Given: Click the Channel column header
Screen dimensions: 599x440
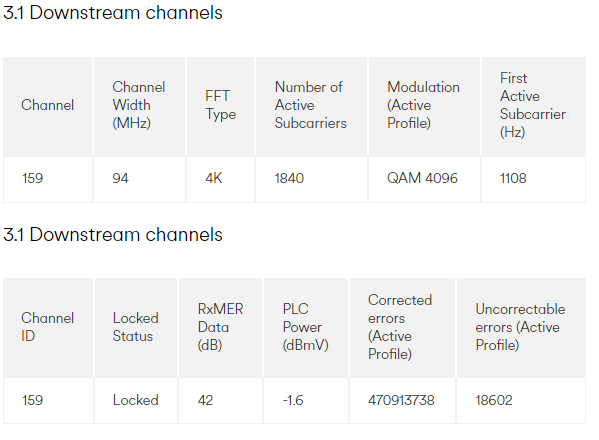Looking at the screenshot, I should 48,105.
